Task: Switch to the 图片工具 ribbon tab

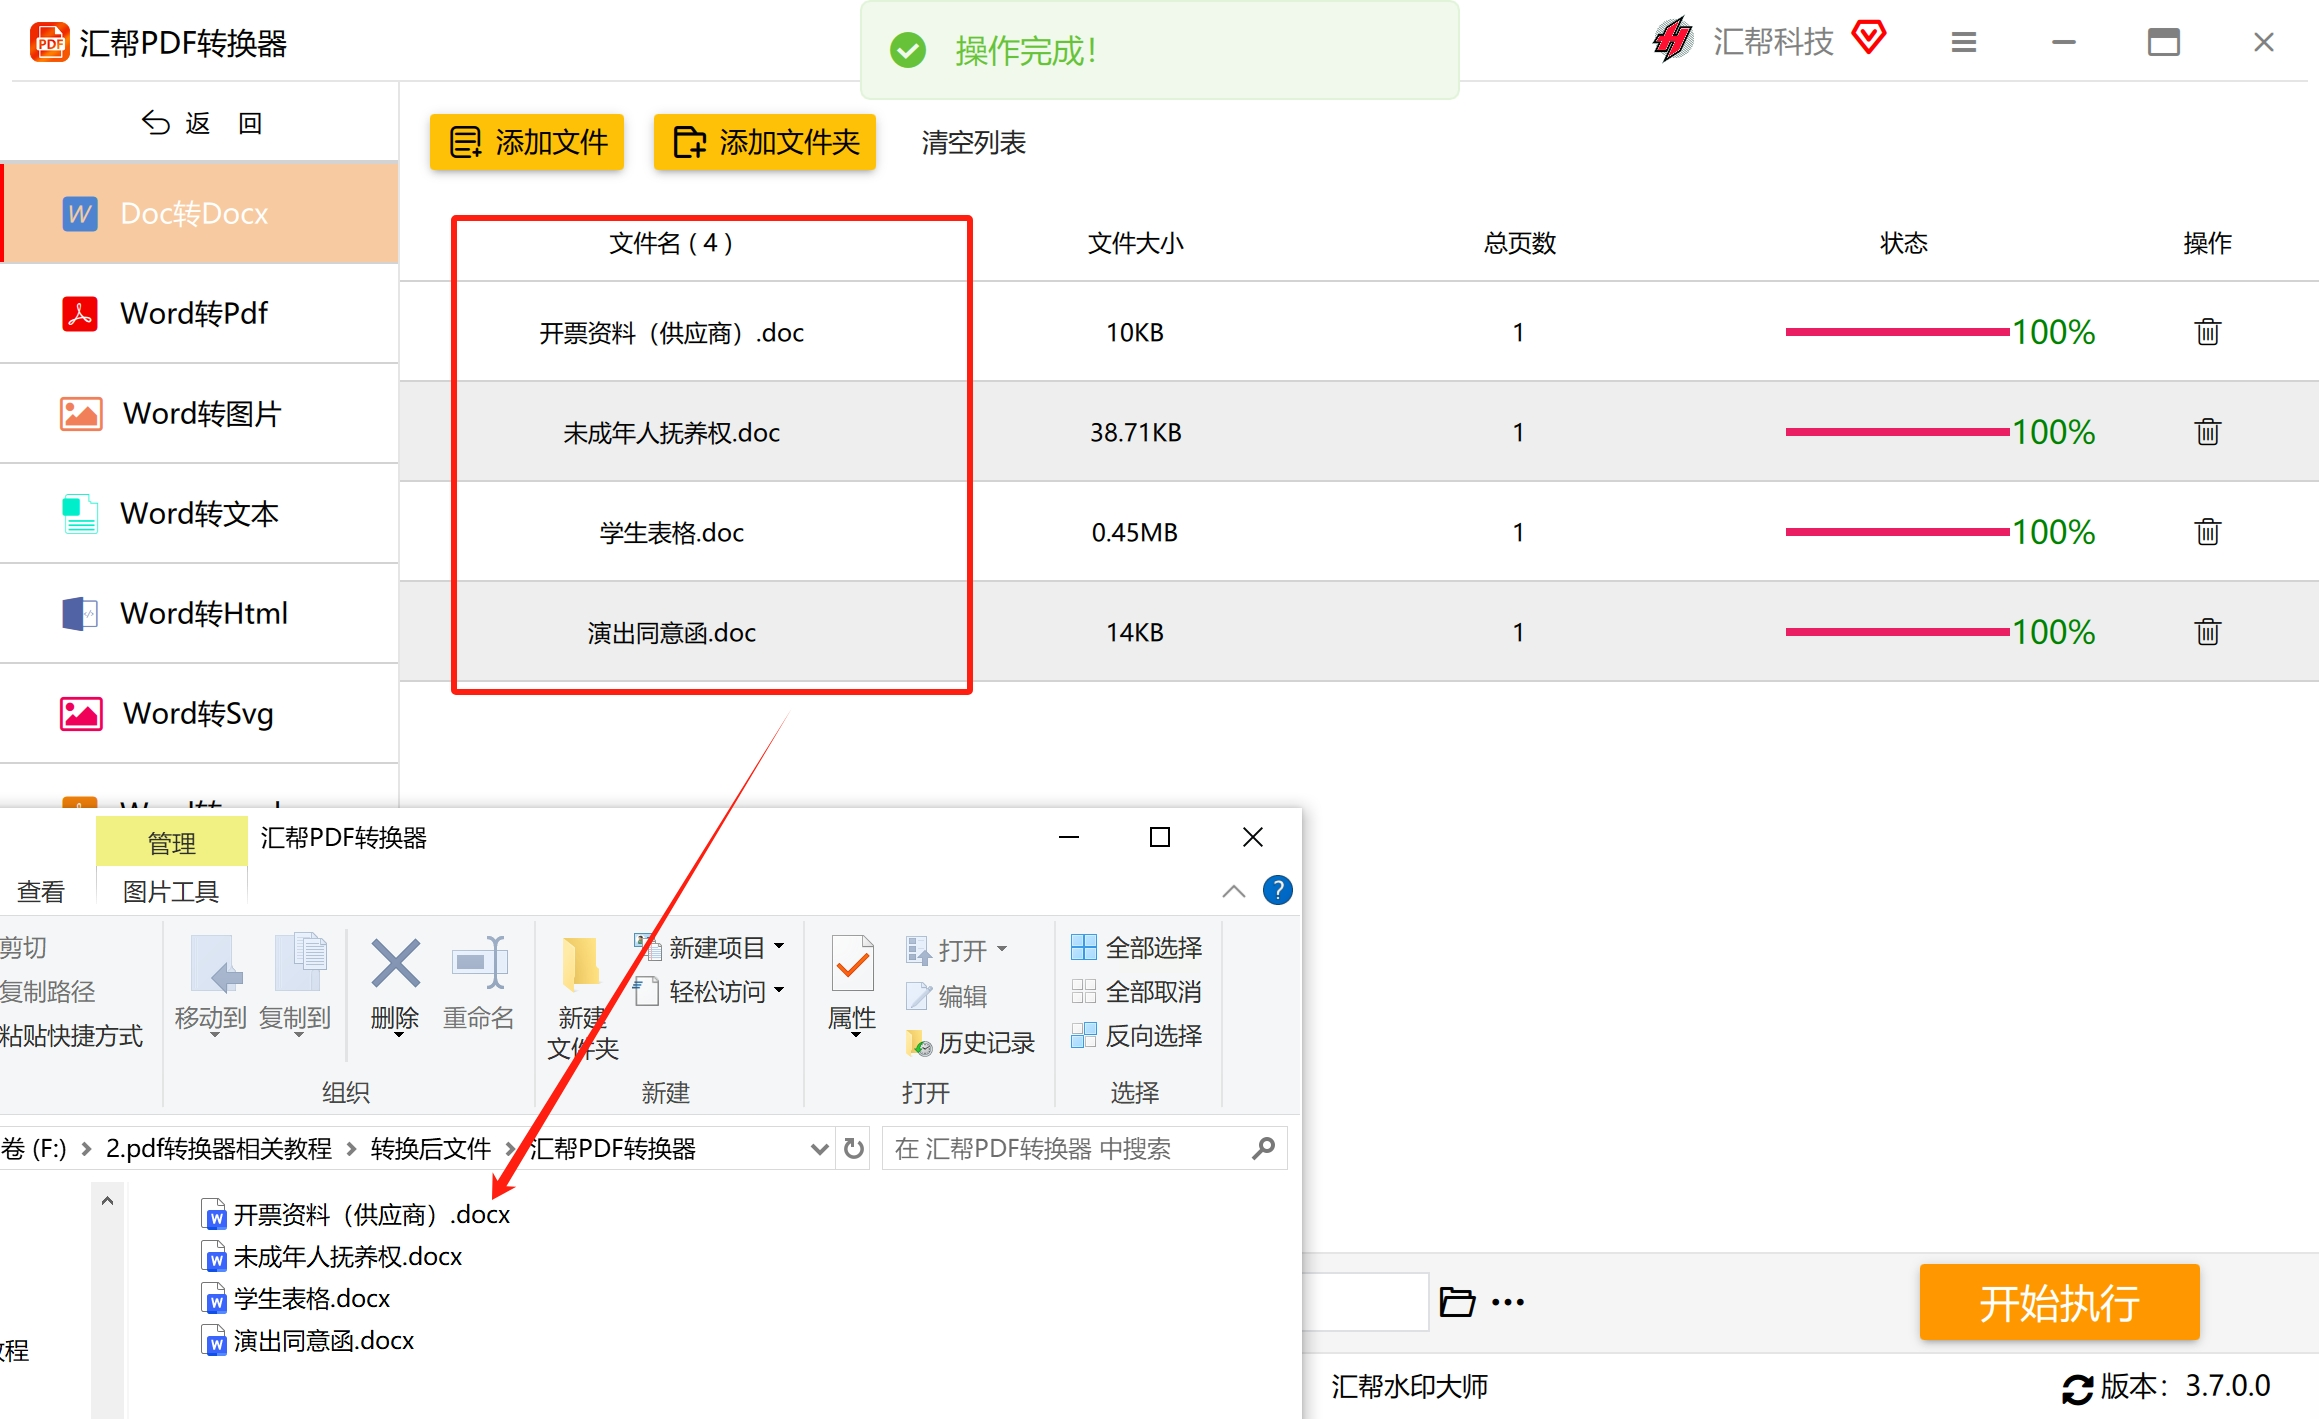Action: [x=170, y=891]
